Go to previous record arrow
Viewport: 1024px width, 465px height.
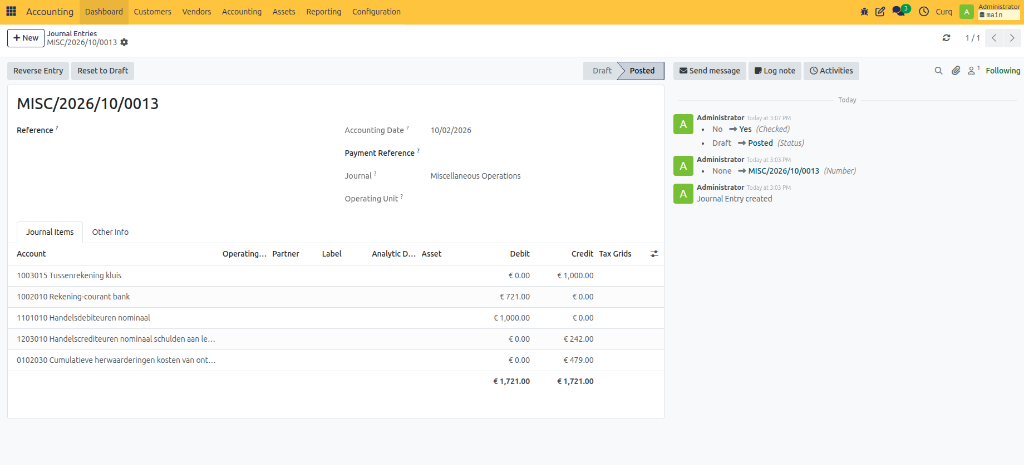(x=994, y=38)
